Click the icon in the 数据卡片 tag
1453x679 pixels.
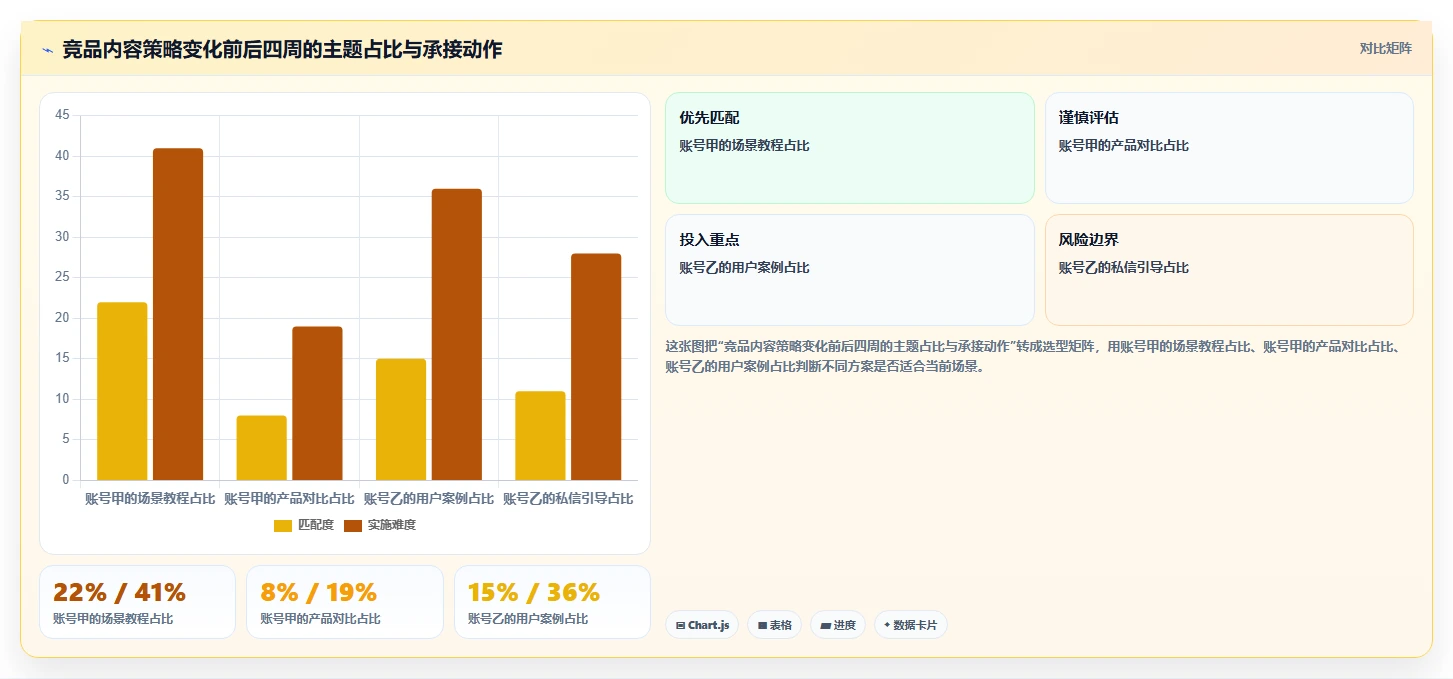887,626
